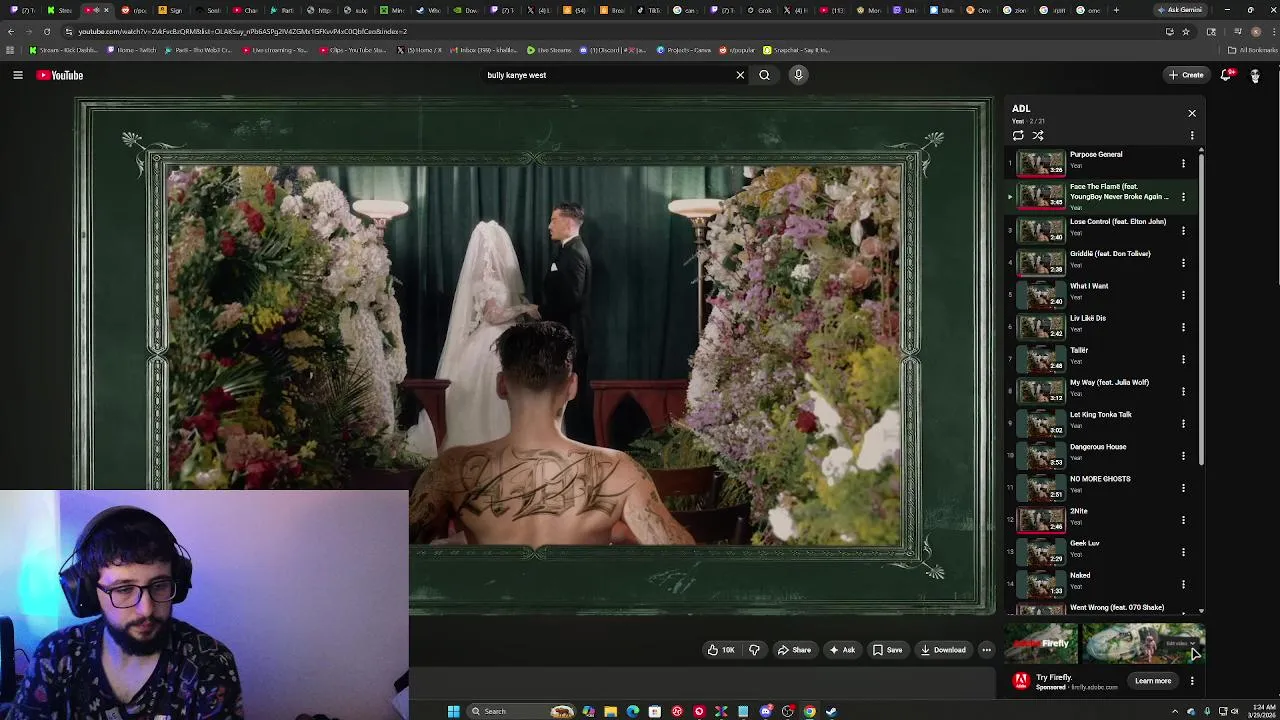Open options for 'Purpose General' track
This screenshot has height=720, width=1280.
click(x=1183, y=163)
